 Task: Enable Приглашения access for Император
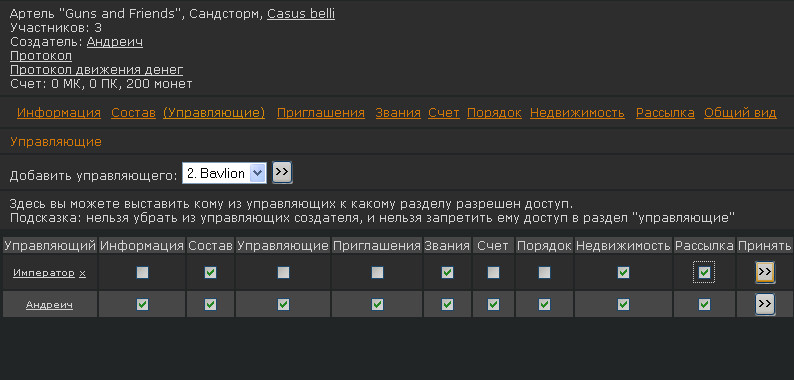tap(377, 273)
